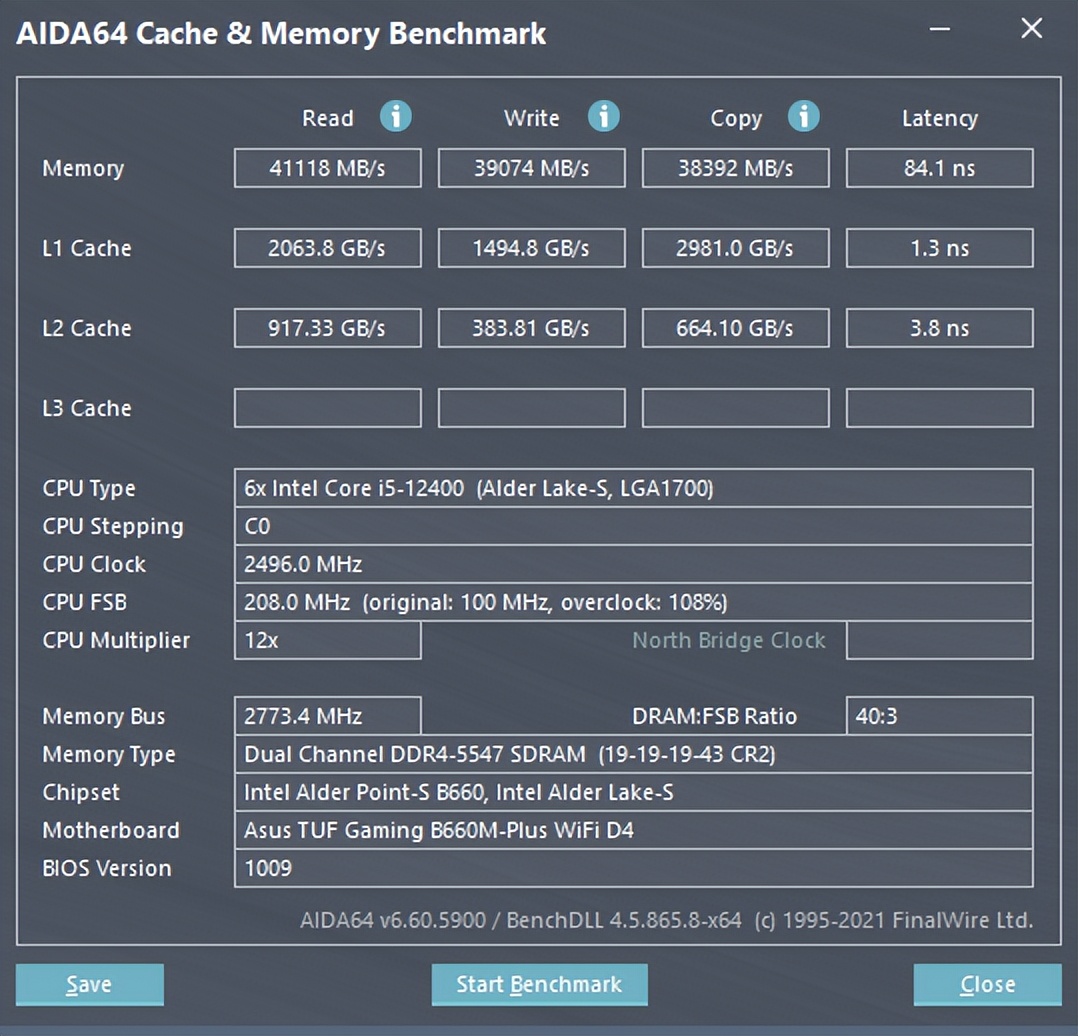
Task: Minimize the AIDA64 benchmark window
Action: coord(938,30)
